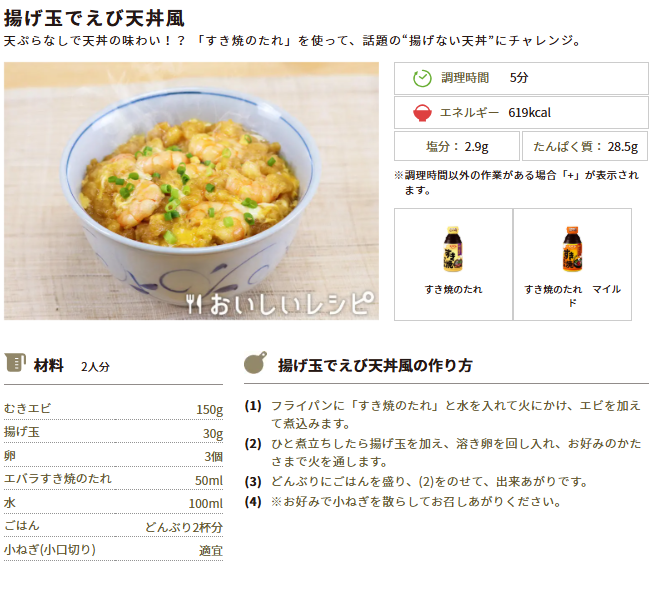Click the recipe title 揚げ玉でえび天丼風
This screenshot has width=658, height=592.
point(94,18)
